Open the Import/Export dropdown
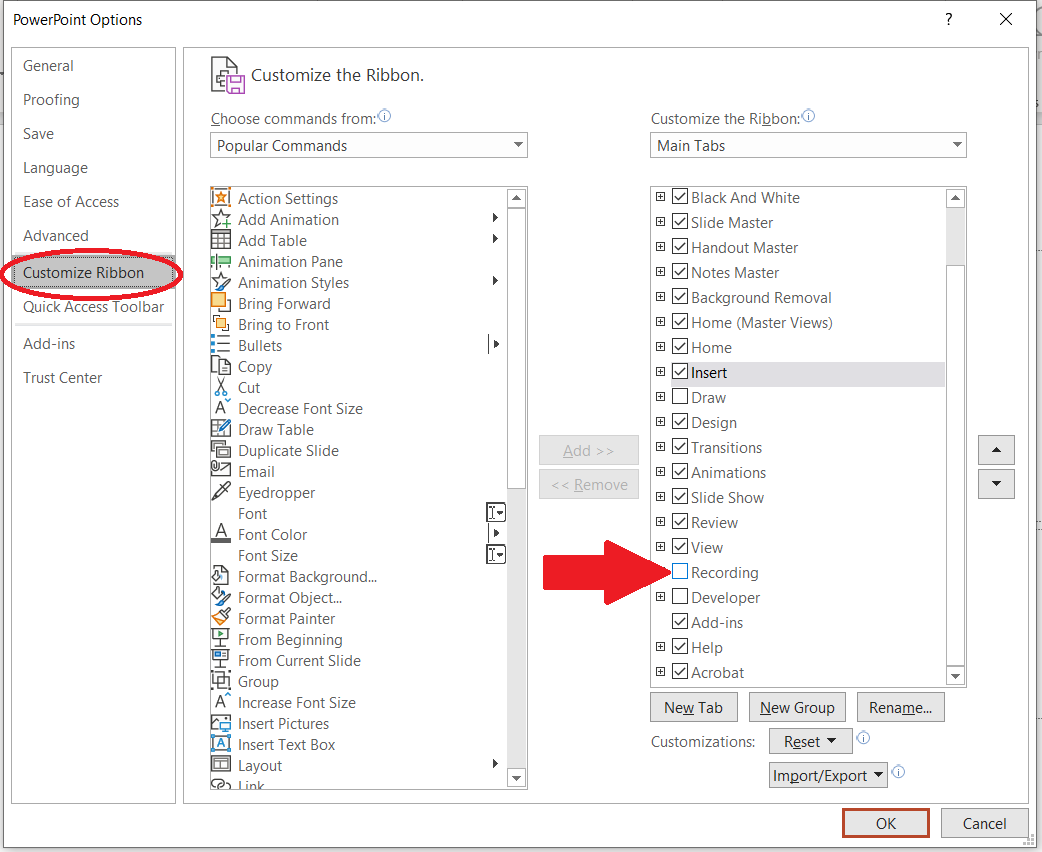This screenshot has width=1042, height=852. click(828, 775)
